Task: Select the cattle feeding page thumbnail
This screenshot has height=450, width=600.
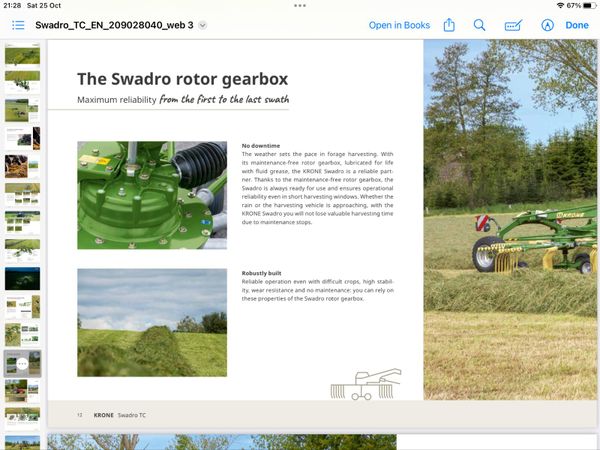Action: pos(22,166)
